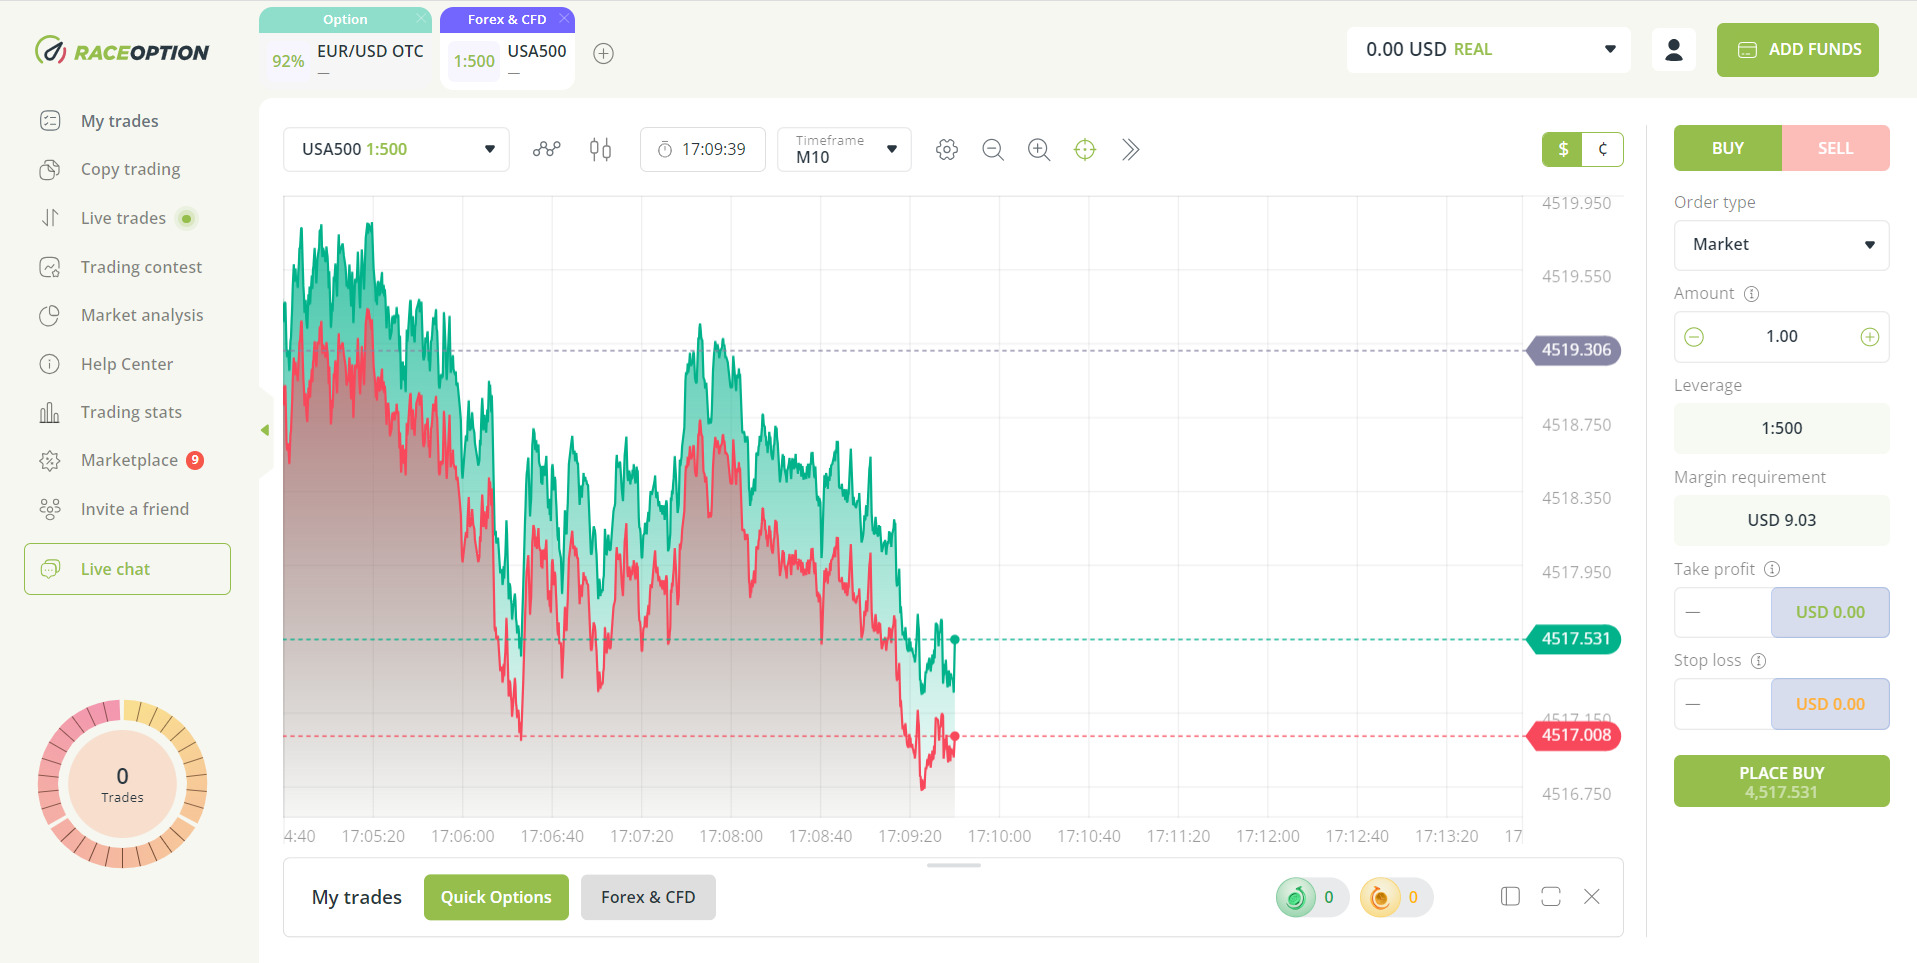This screenshot has width=1917, height=963.
Task: Close the EUR/USD OTC tab
Action: [421, 19]
